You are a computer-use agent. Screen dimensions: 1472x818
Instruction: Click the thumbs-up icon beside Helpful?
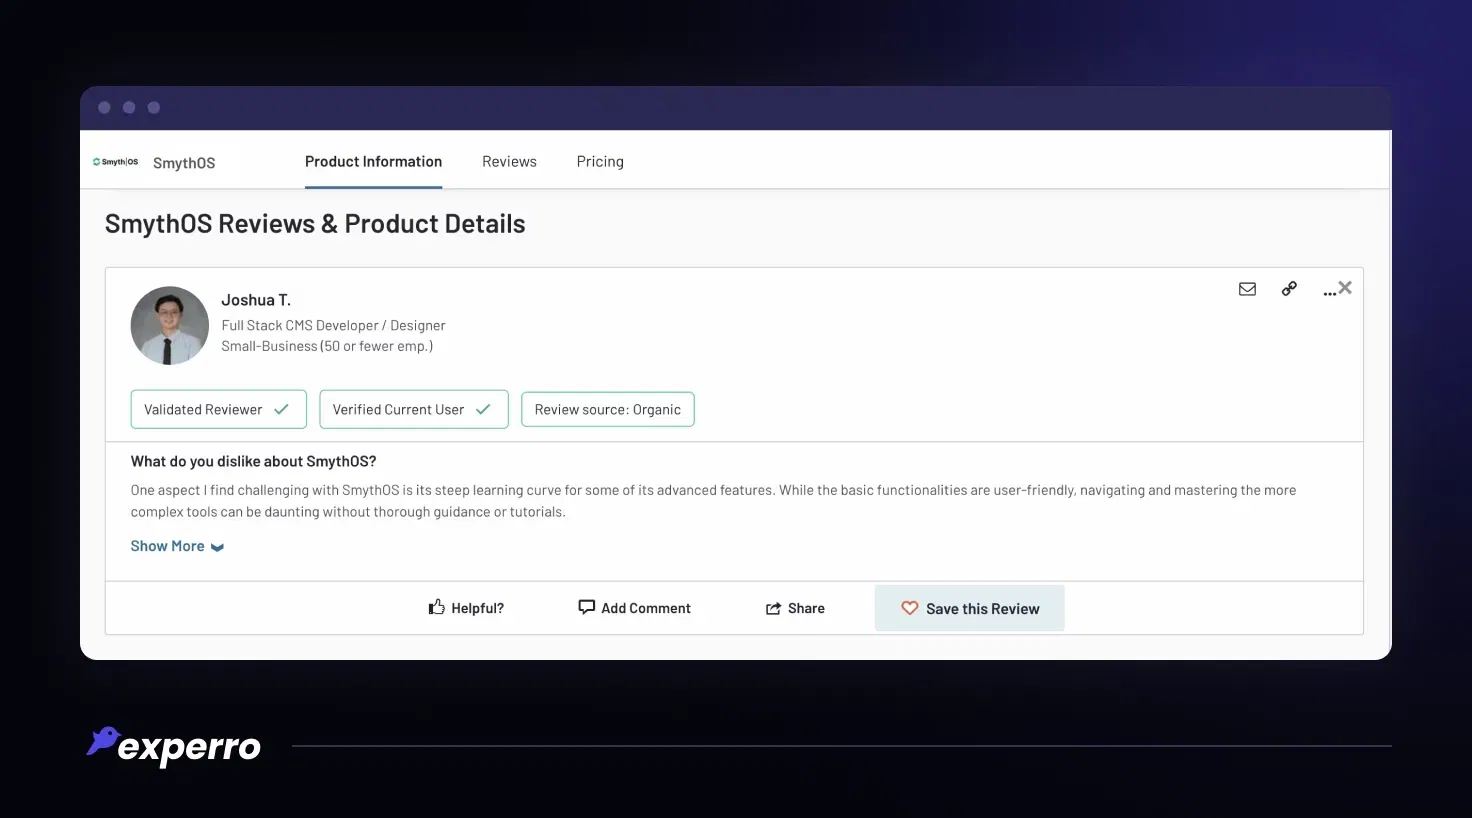click(x=436, y=607)
